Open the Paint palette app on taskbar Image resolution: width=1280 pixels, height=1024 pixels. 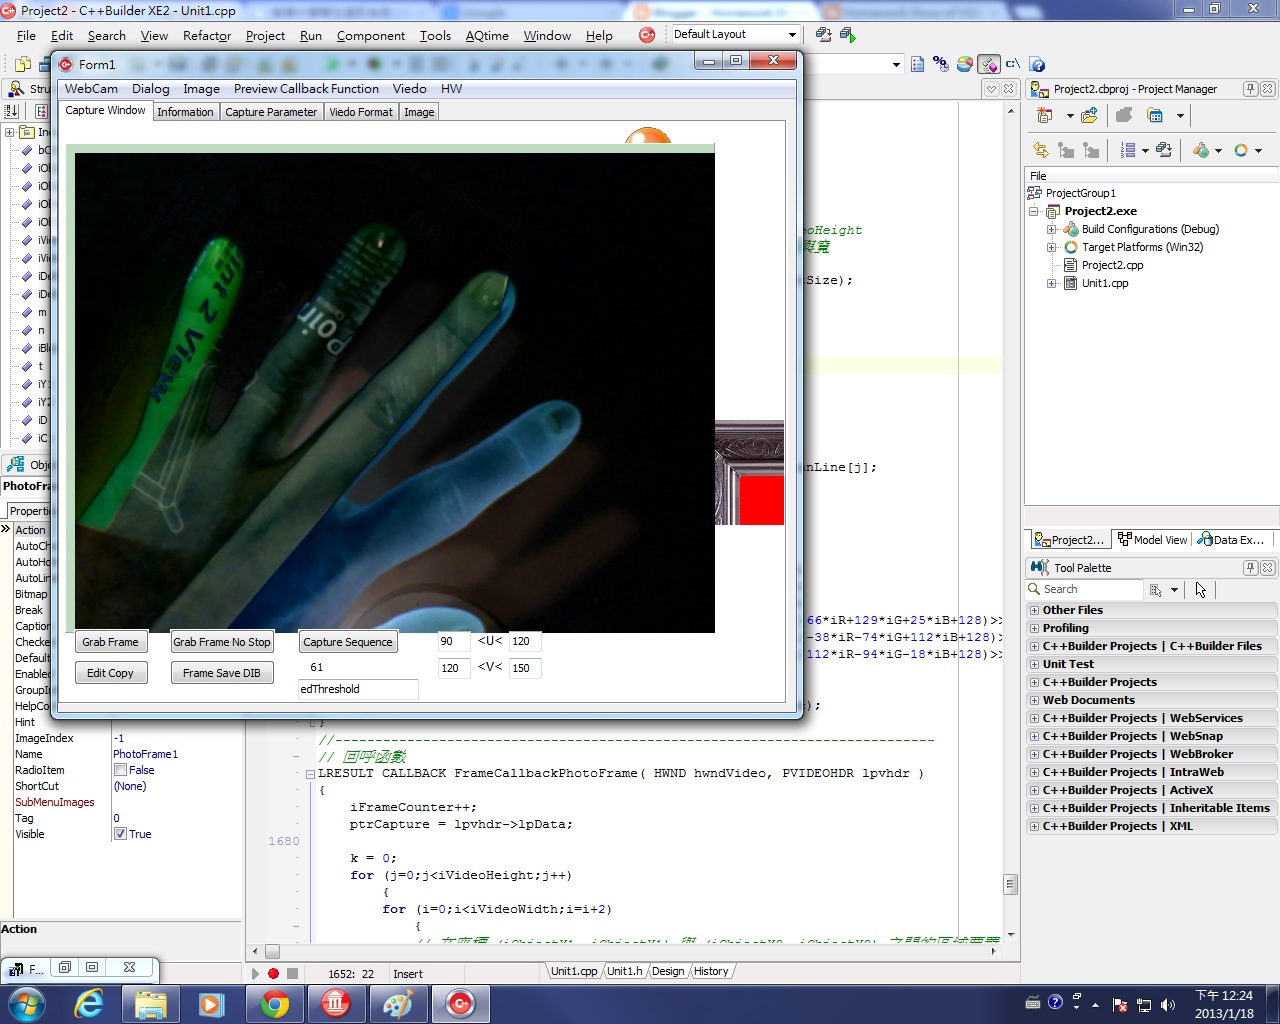tap(398, 1003)
